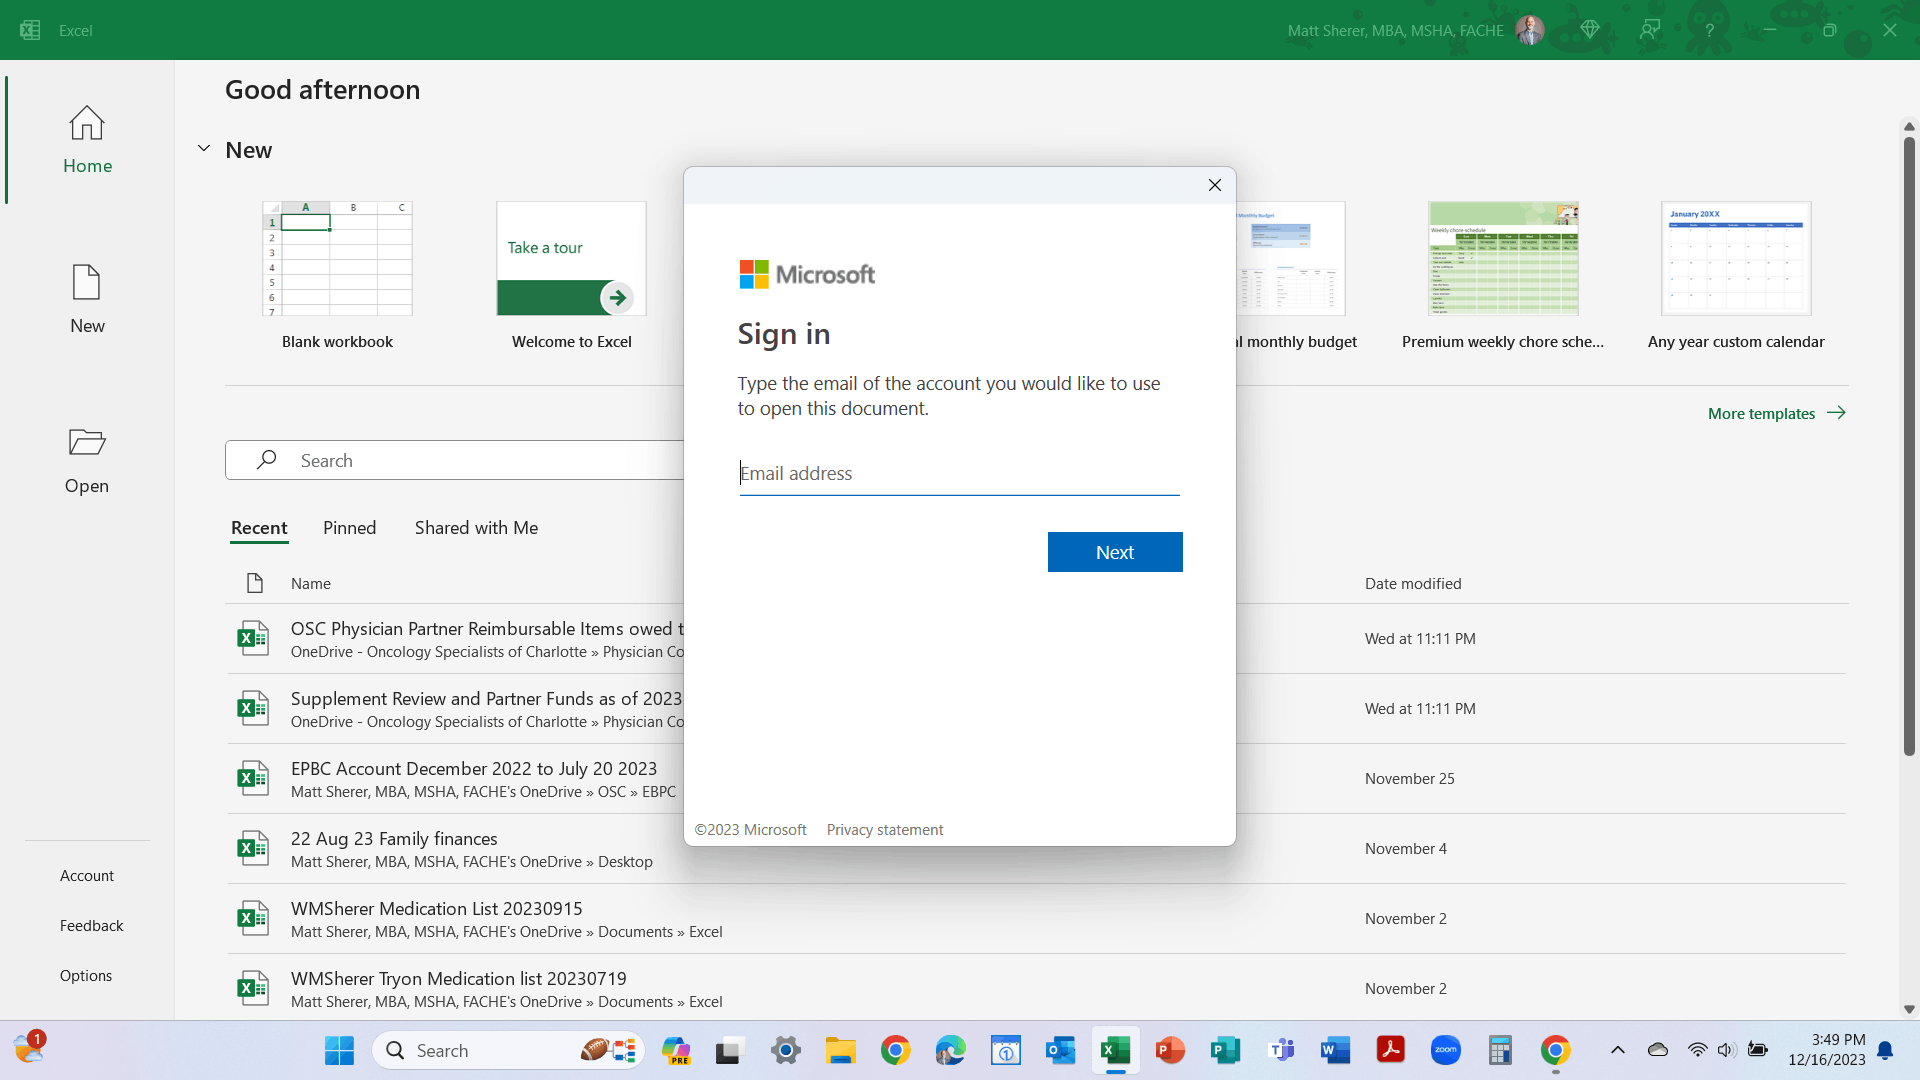Close the Microsoft sign-in dialog
1920x1080 pixels.
[1214, 185]
